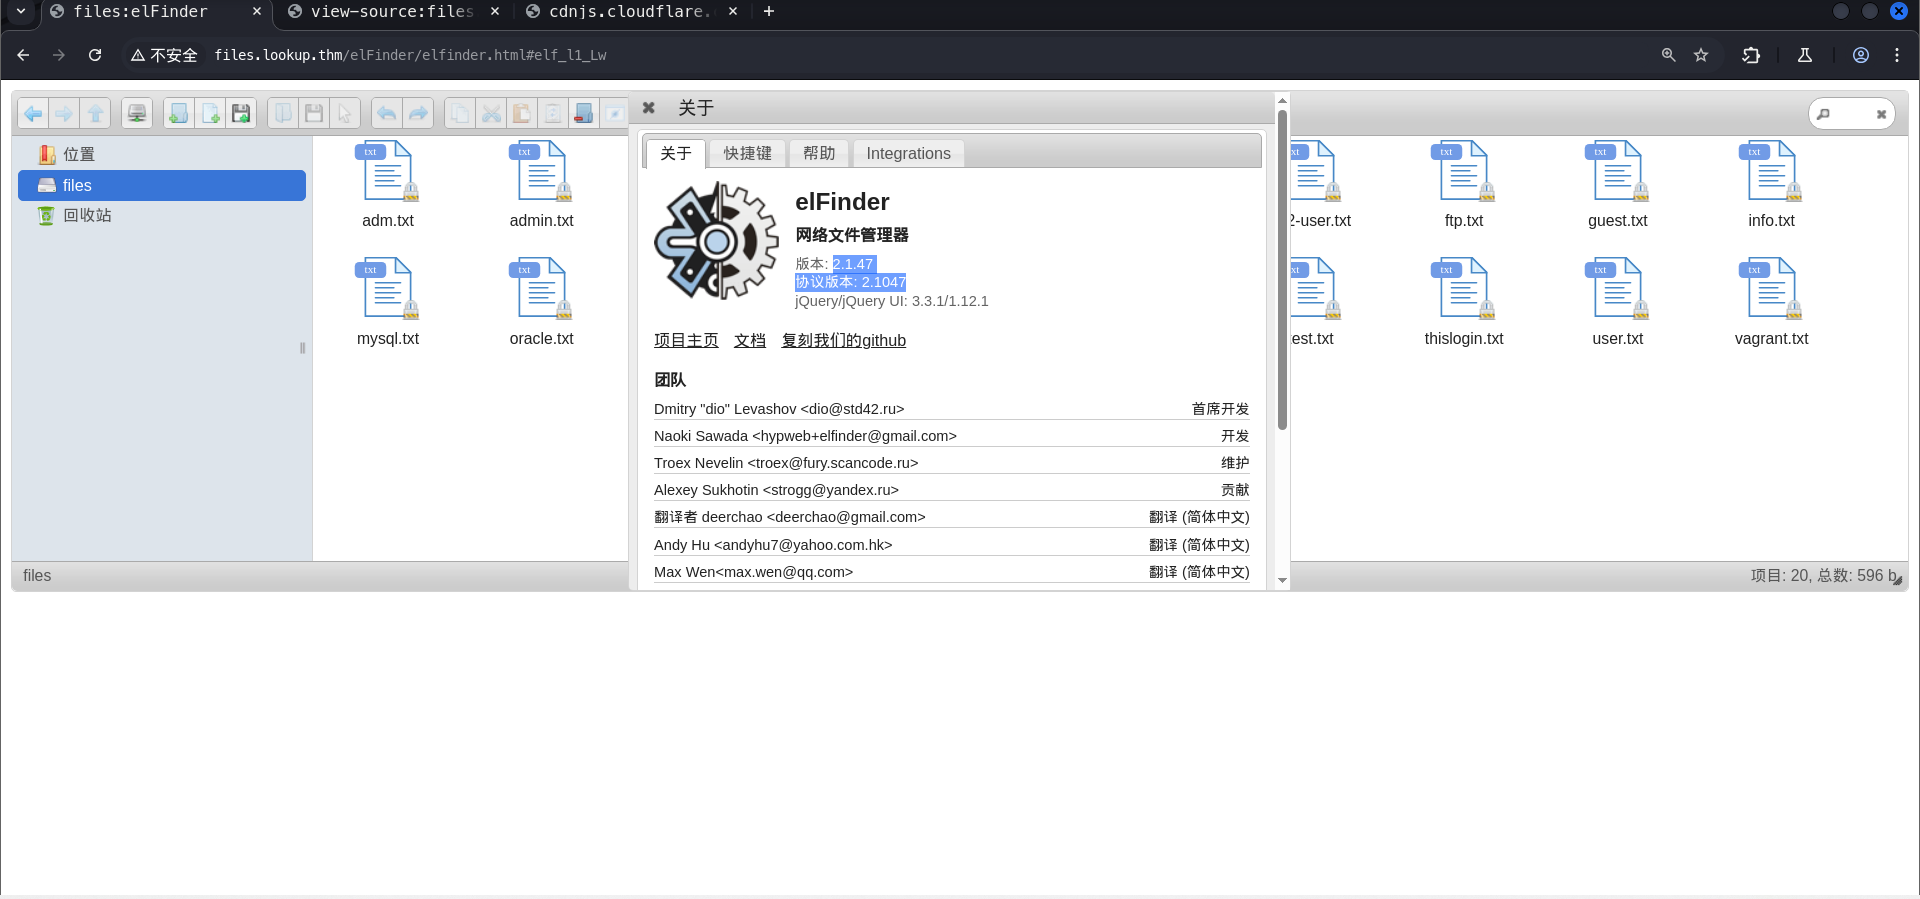Reload the page in browser
This screenshot has height=899, width=1920.
[x=95, y=55]
